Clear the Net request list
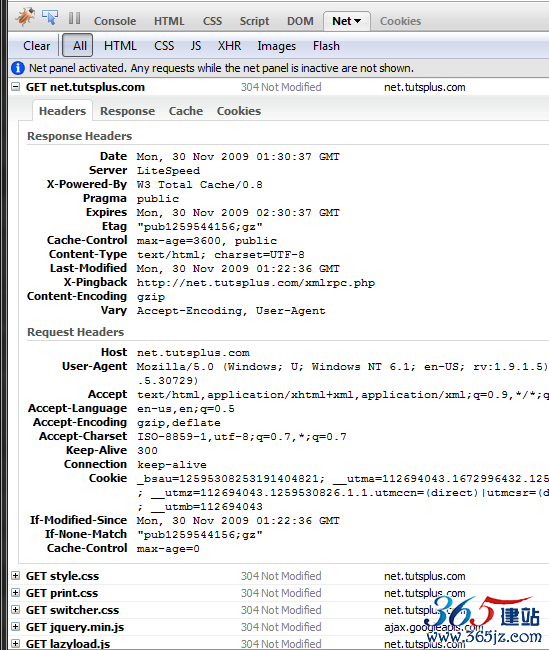 coord(36,46)
